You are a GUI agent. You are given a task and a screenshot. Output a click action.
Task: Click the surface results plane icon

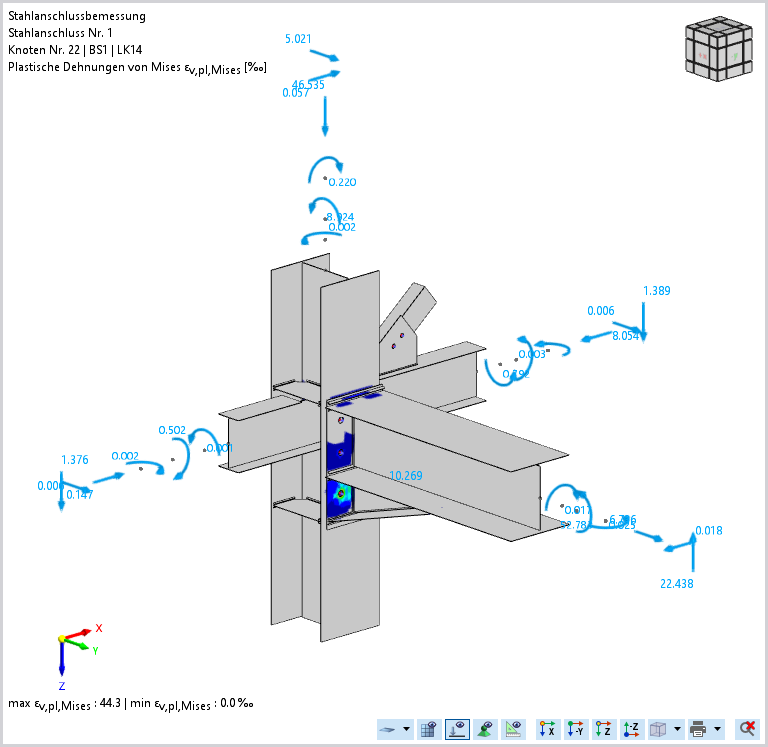point(387,729)
